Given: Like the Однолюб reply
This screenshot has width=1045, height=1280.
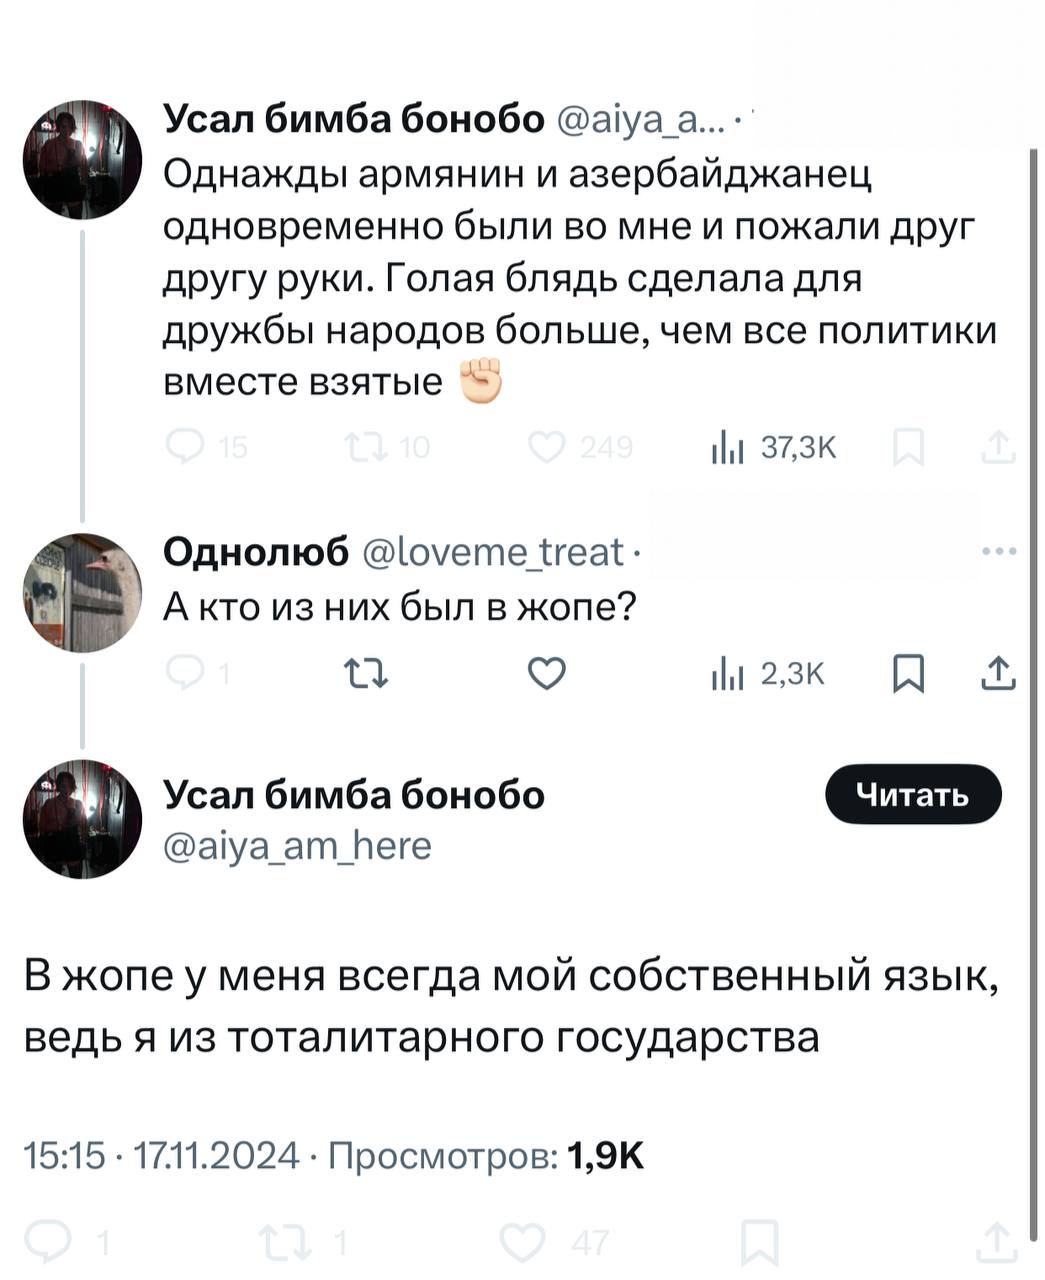Looking at the screenshot, I should coord(547,675).
